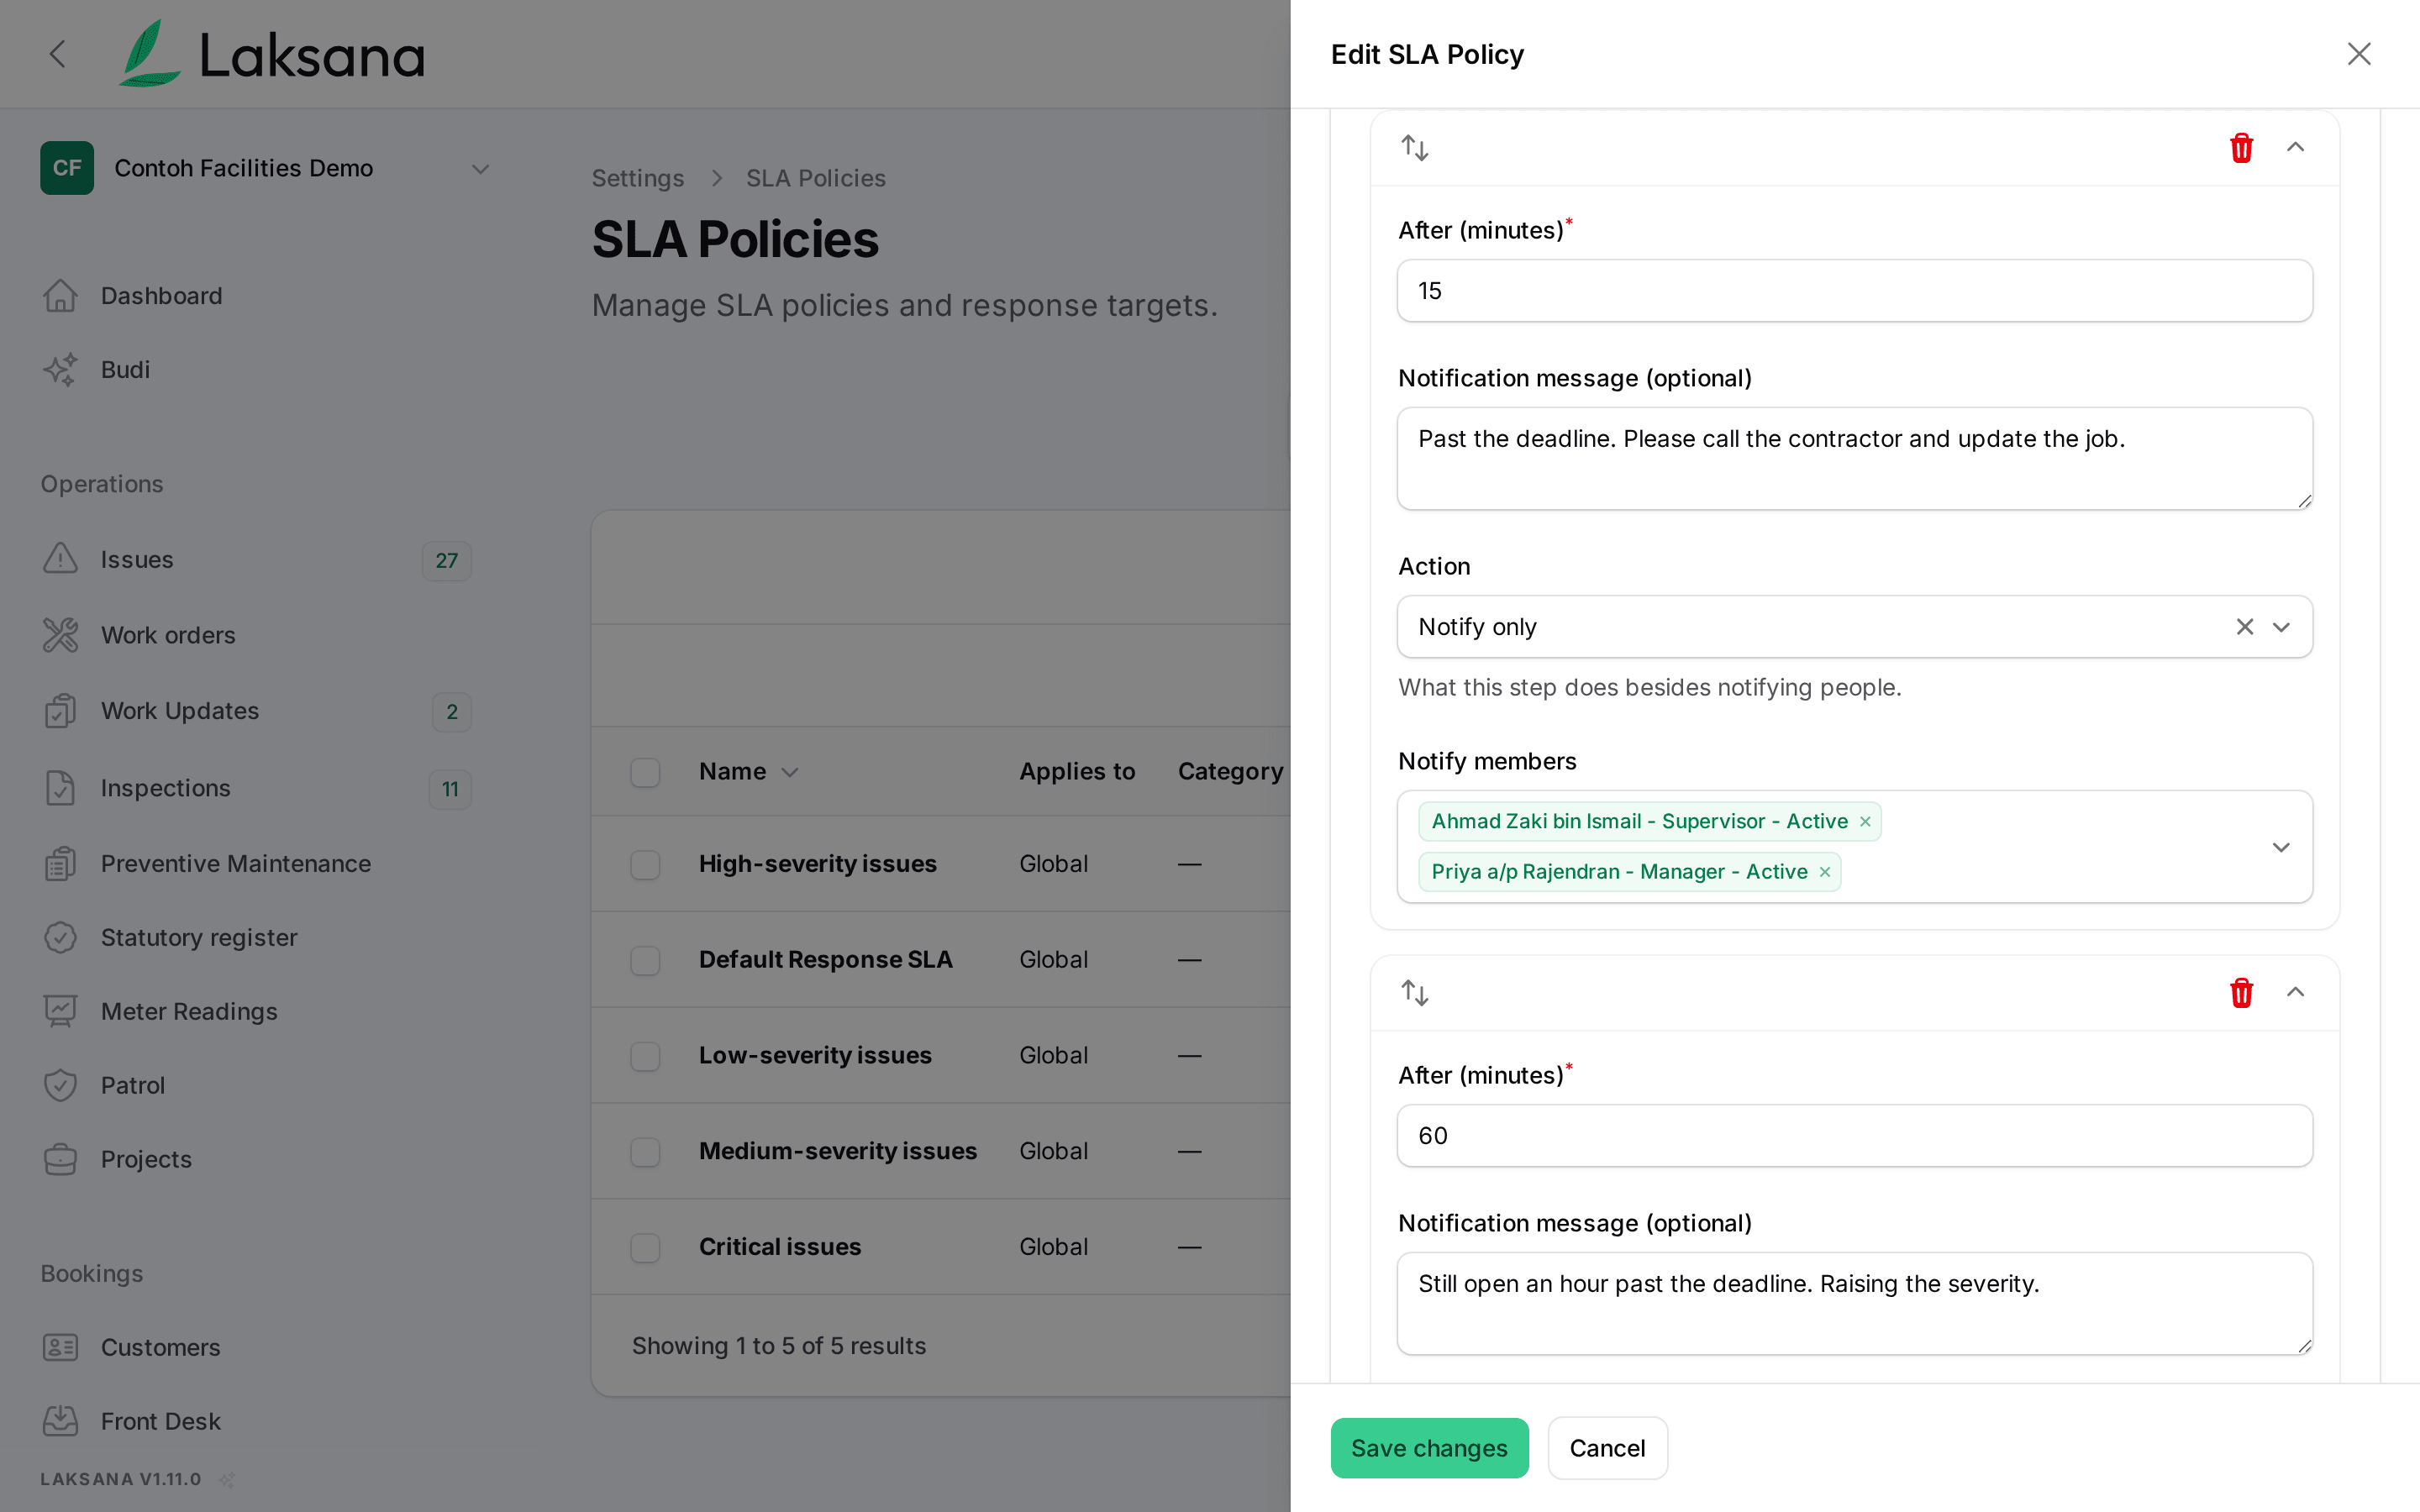Remove Priya a/p Rajendran from notify members
The width and height of the screenshot is (2420, 1512).
tap(1825, 872)
